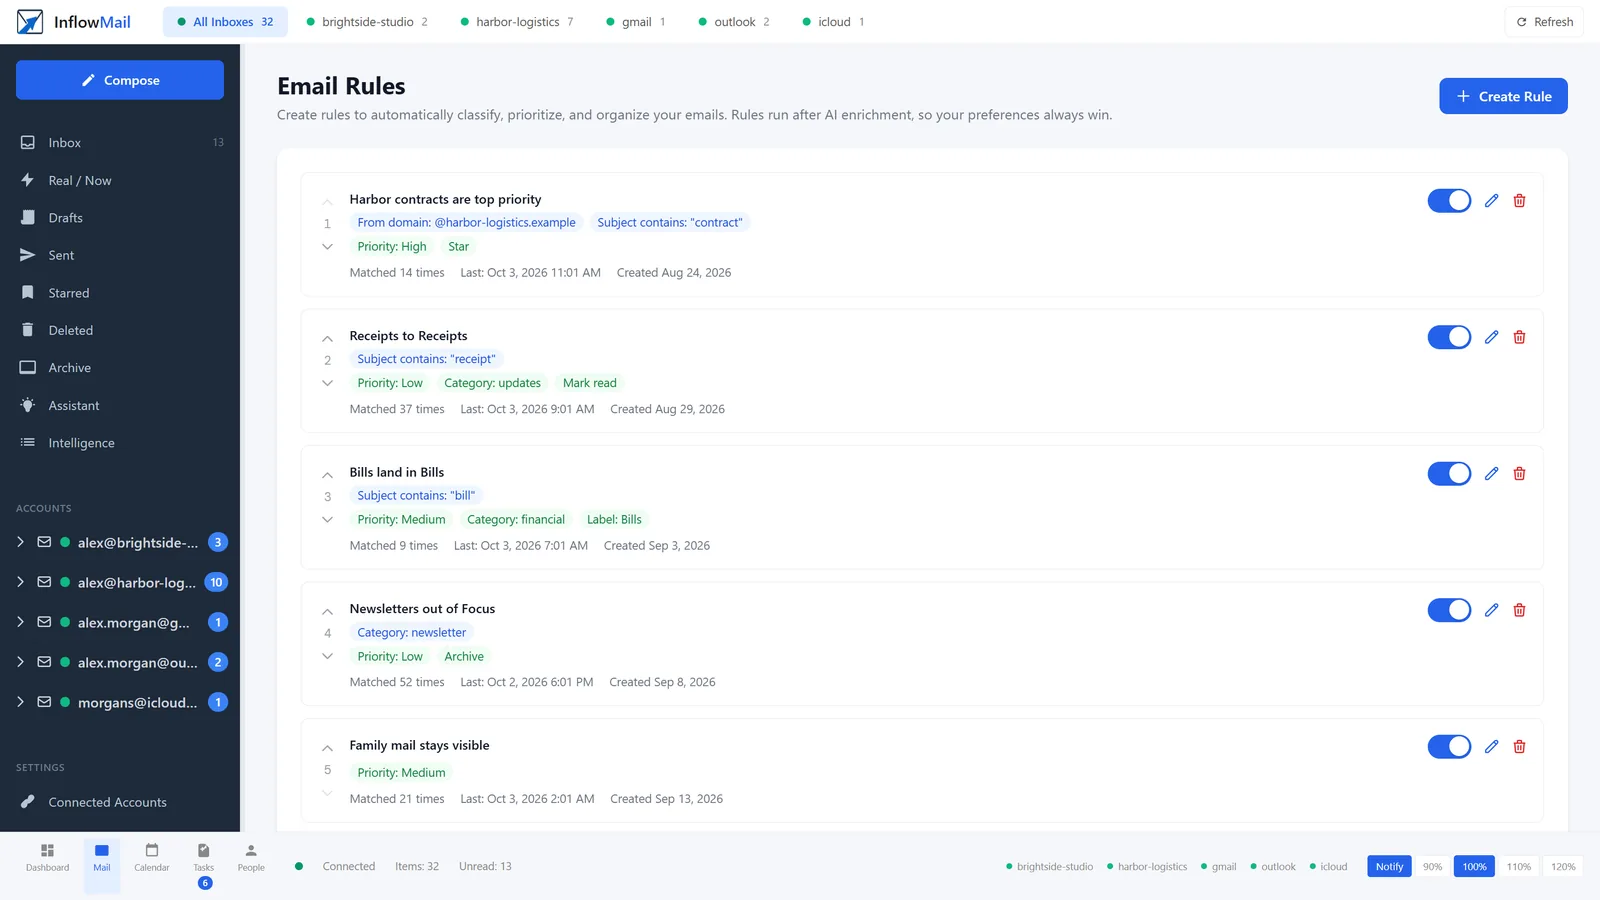The height and width of the screenshot is (900, 1600).
Task: Delete the Receipts to Receipts rule
Action: tap(1519, 337)
